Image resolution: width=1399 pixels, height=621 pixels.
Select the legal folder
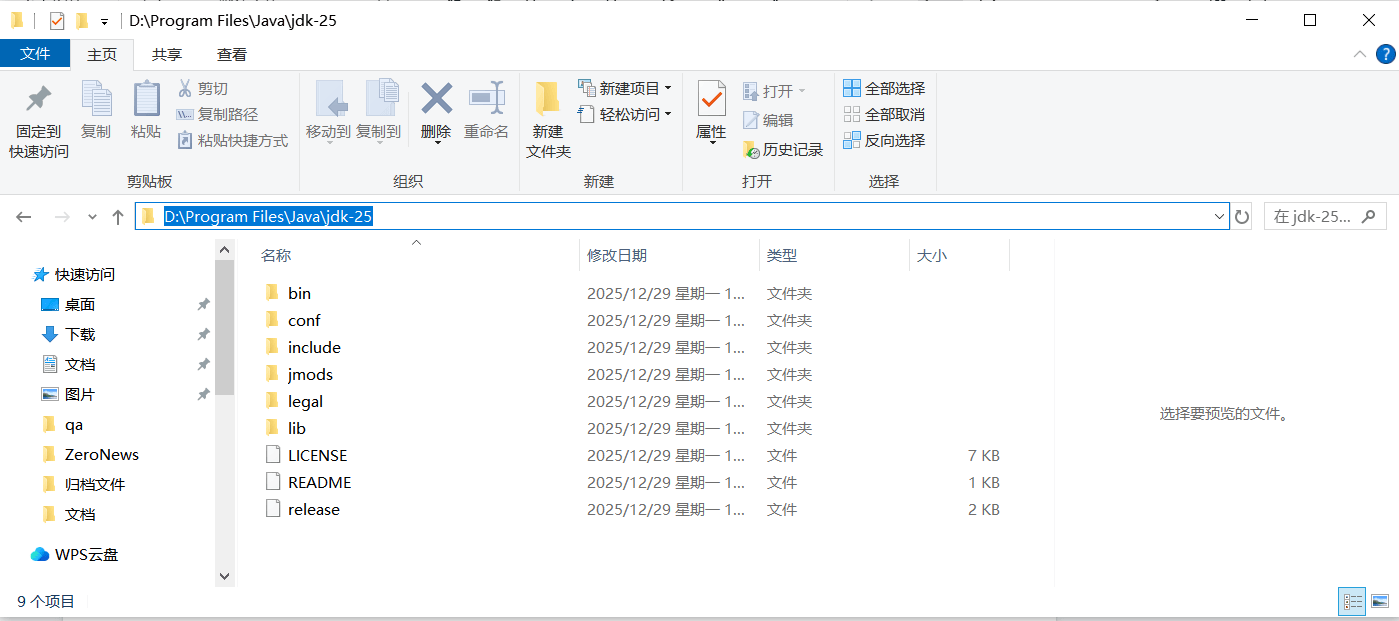[x=305, y=401]
